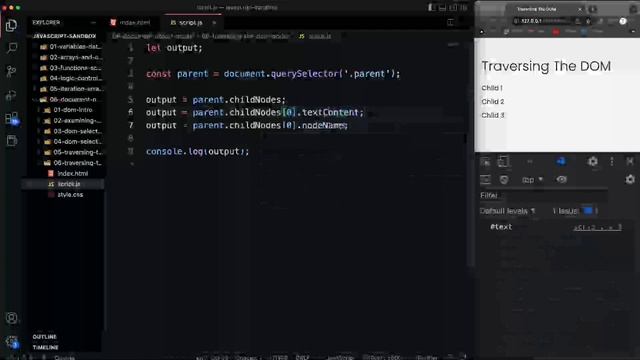Open the DevTools three-dot menu
Viewport: 640px width, 360px height.
[612, 161]
